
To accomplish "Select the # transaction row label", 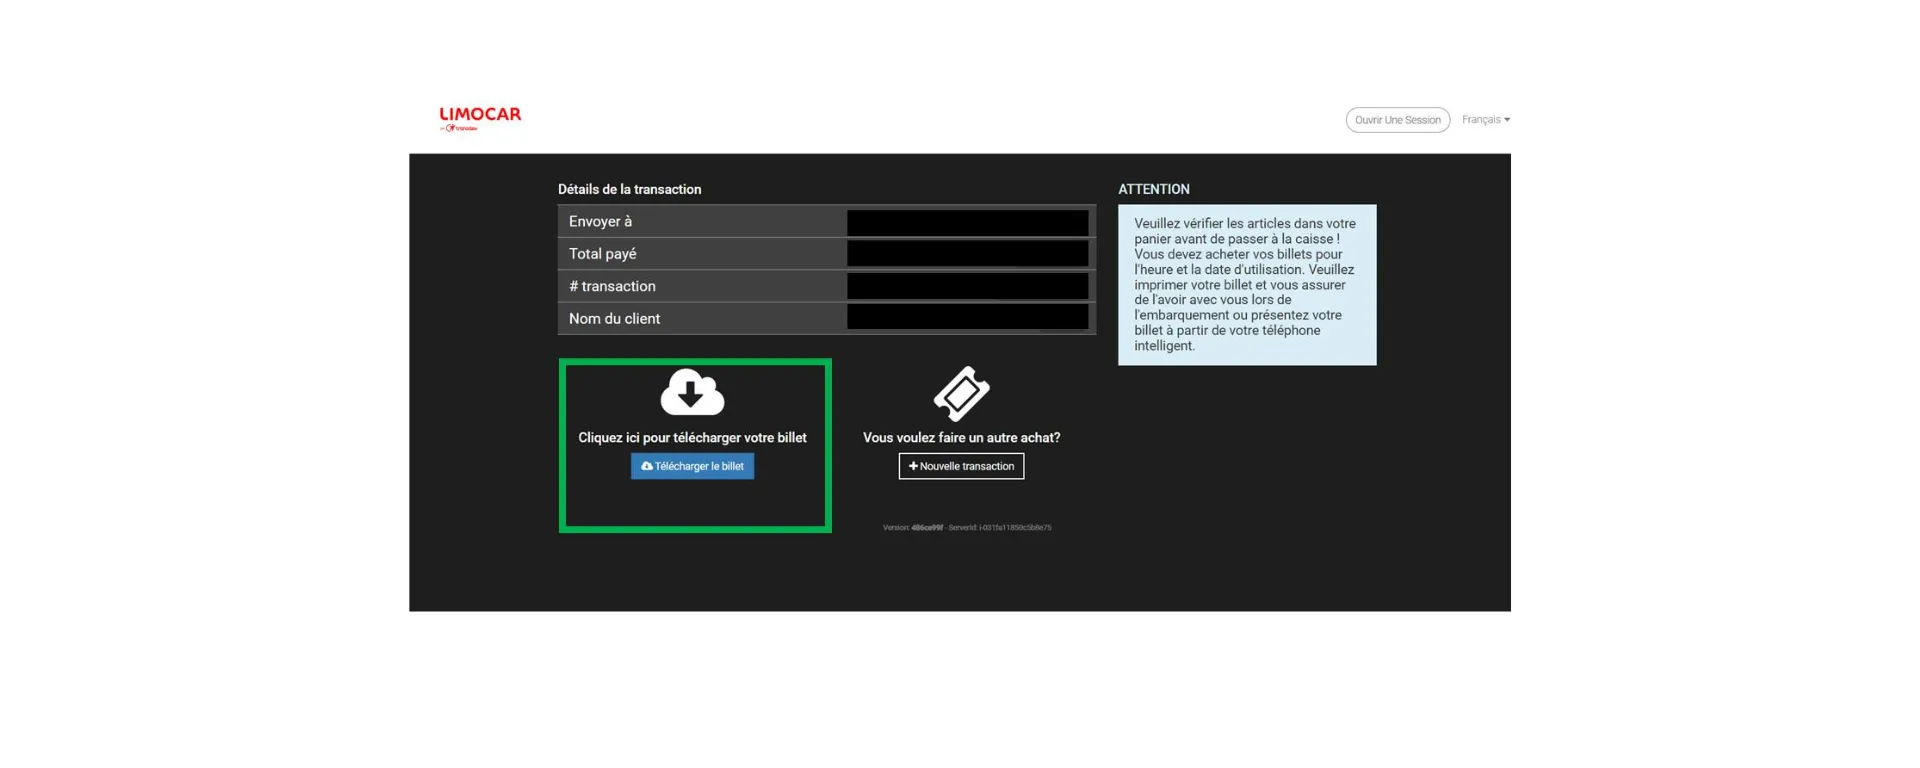I will click(x=612, y=286).
